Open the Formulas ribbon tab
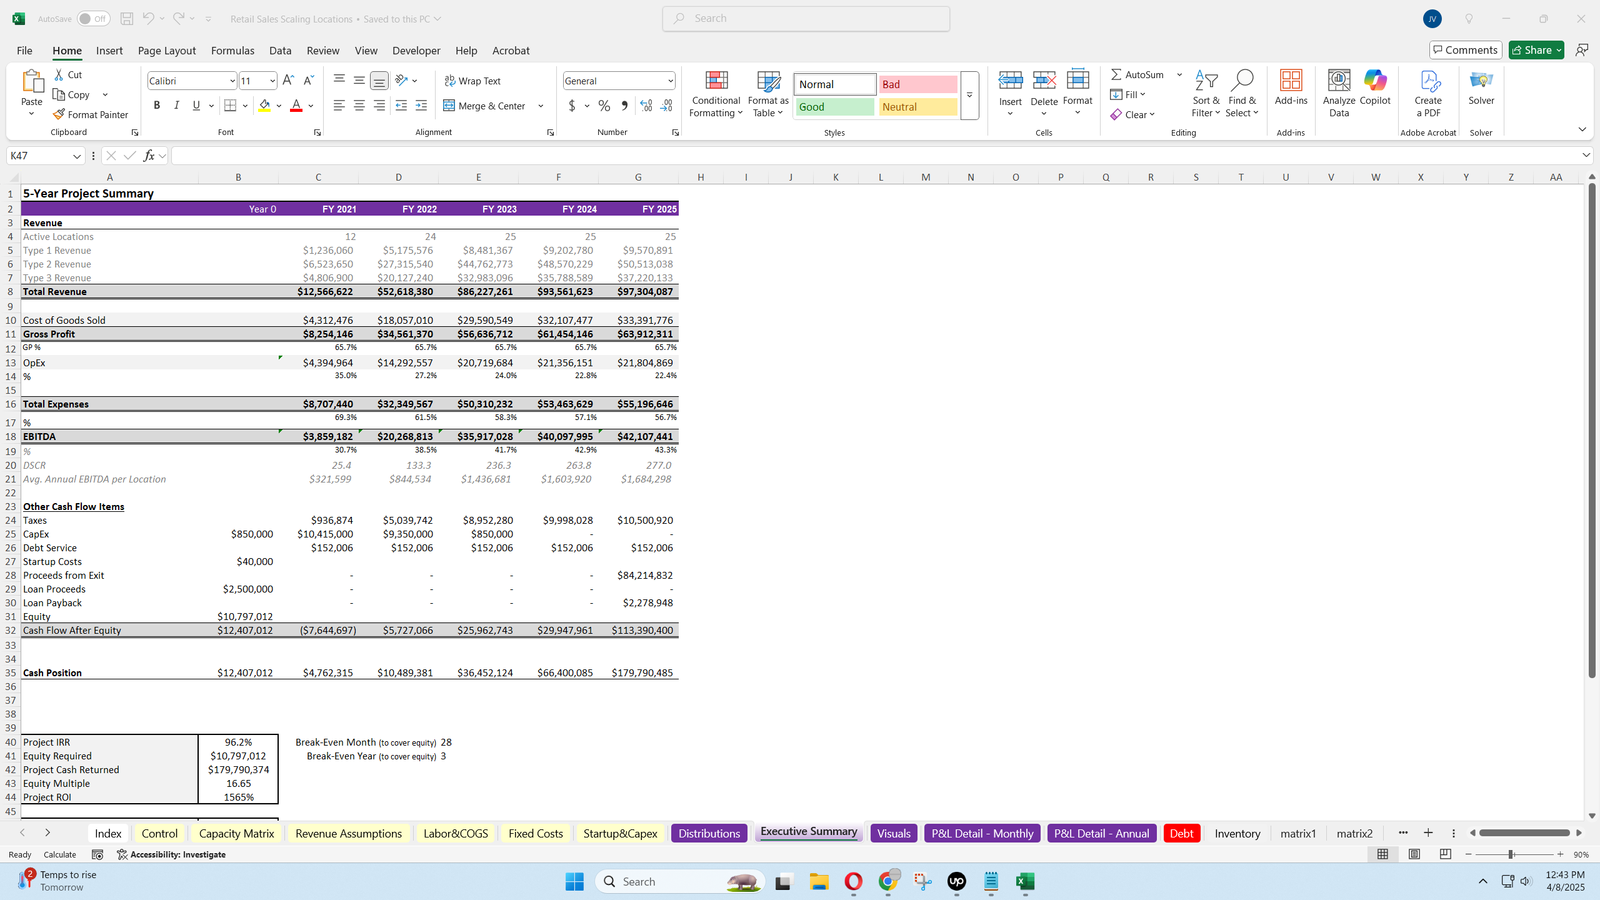Screen dimensions: 1600x900 (x=232, y=51)
